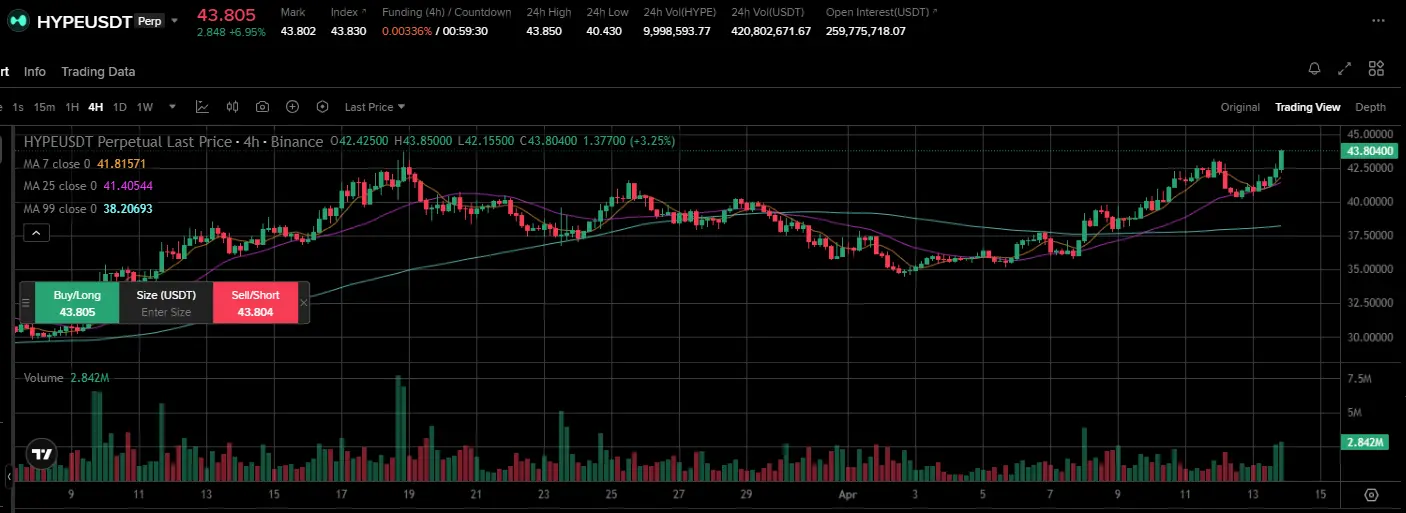Open time axis settings gear icon
The height and width of the screenshot is (513, 1406).
click(x=1371, y=495)
